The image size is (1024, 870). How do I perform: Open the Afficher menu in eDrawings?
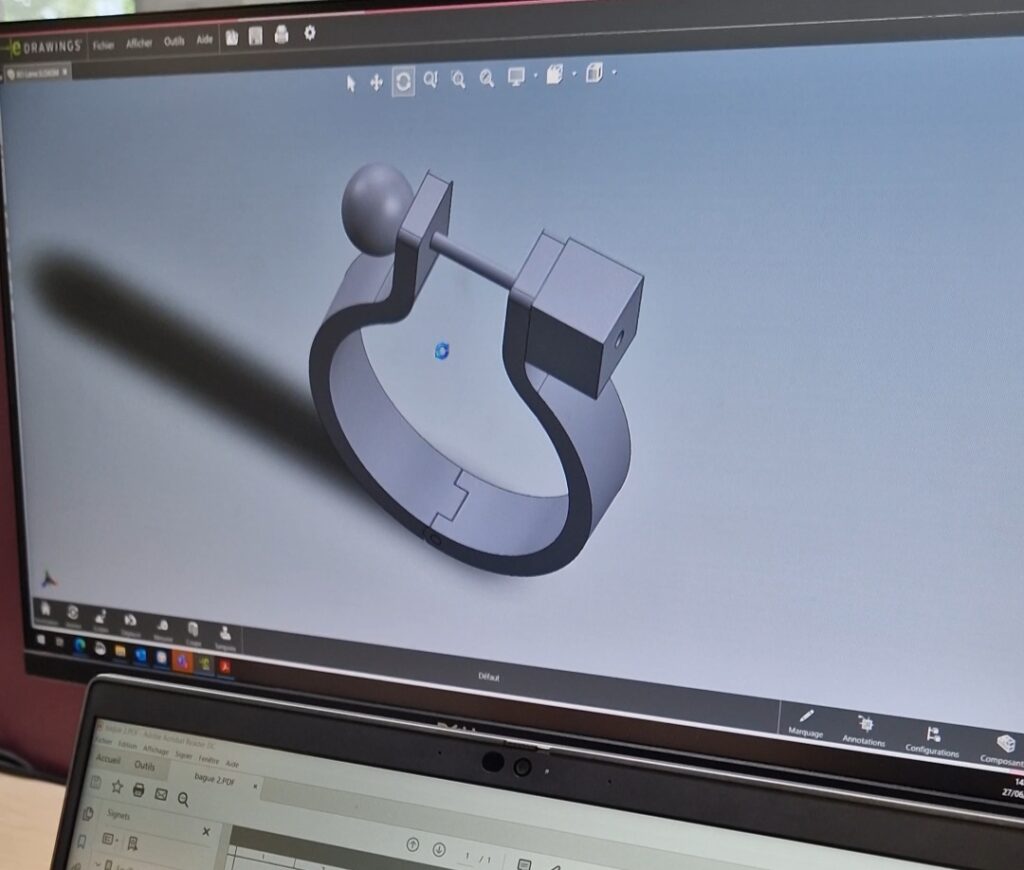(x=138, y=43)
